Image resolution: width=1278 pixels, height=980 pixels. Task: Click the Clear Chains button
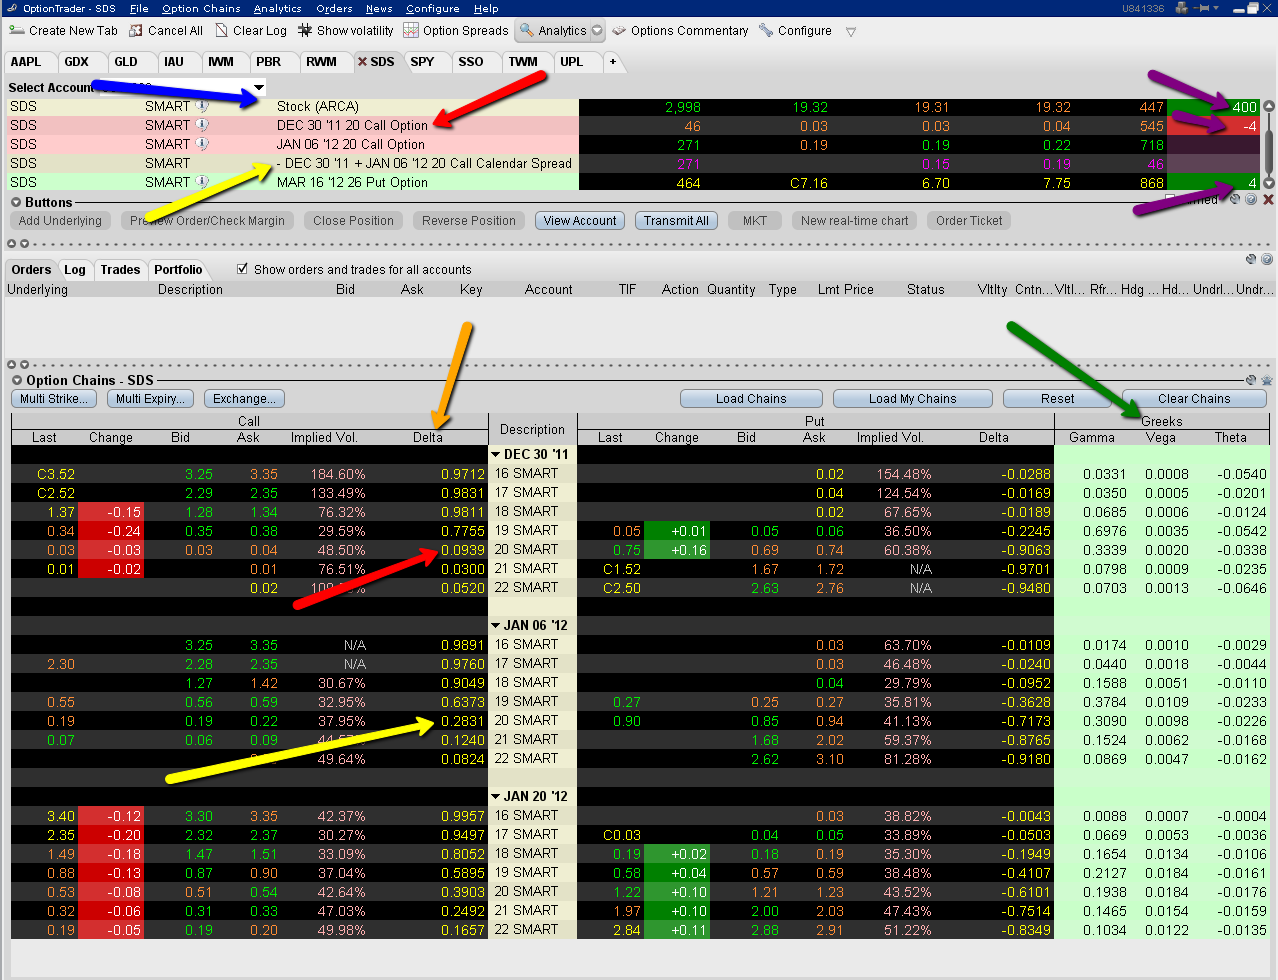(x=1194, y=399)
